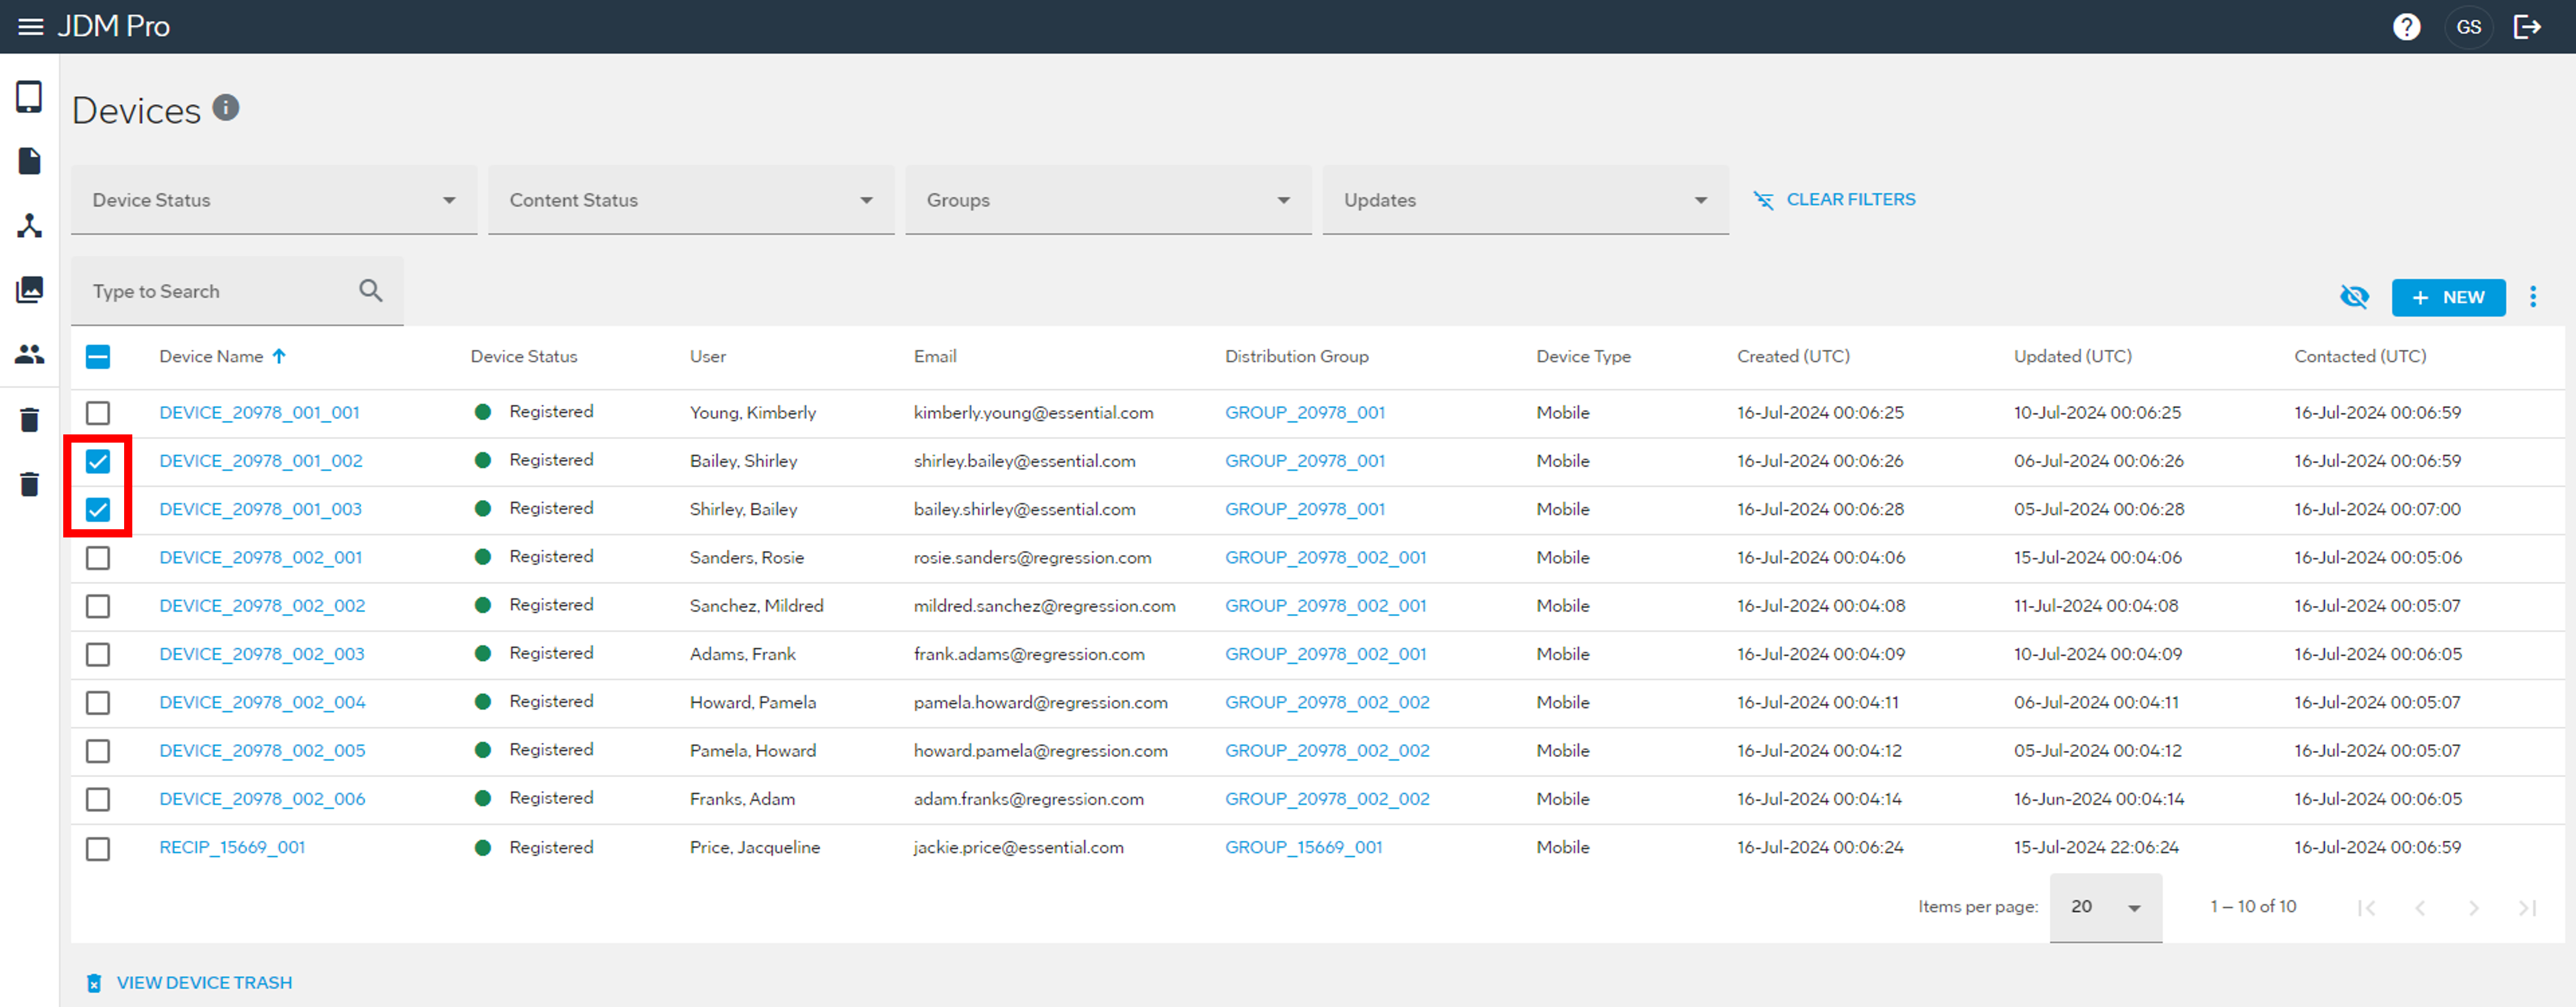The width and height of the screenshot is (2576, 1007).
Task: Sort by Email column header
Action: coord(935,356)
